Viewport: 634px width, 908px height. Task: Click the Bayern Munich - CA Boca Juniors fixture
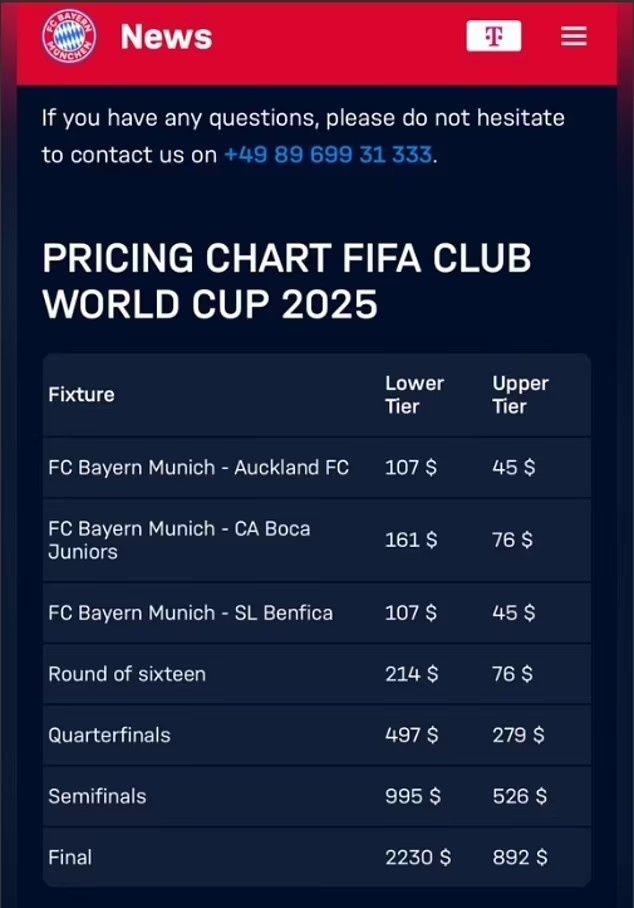tap(179, 540)
